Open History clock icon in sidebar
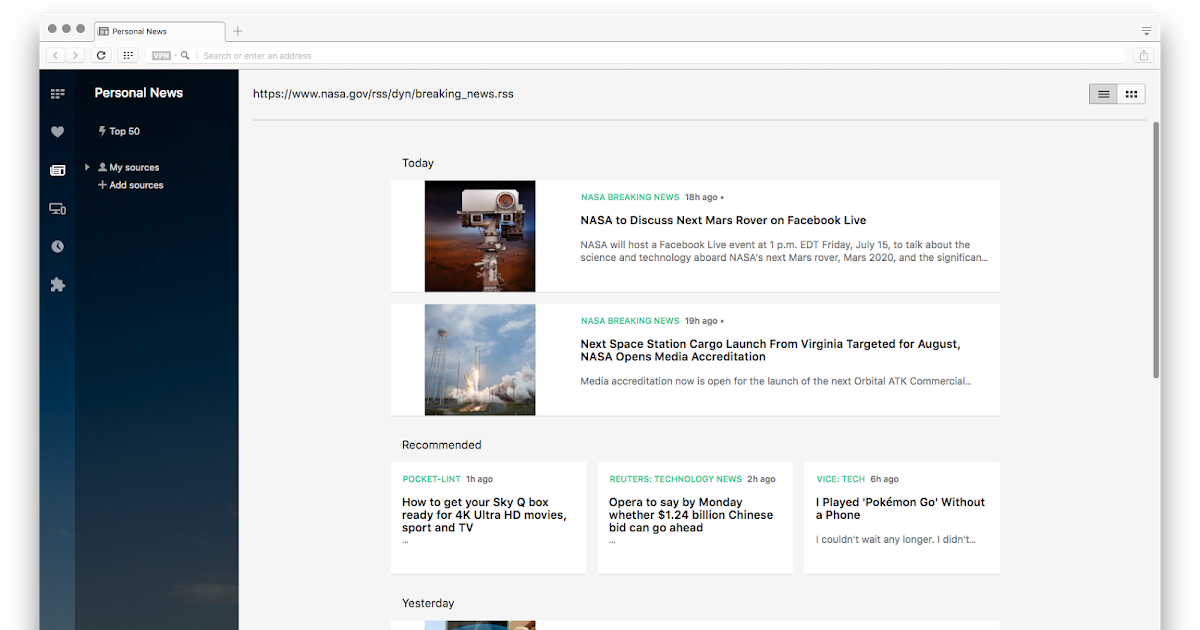 pos(57,247)
